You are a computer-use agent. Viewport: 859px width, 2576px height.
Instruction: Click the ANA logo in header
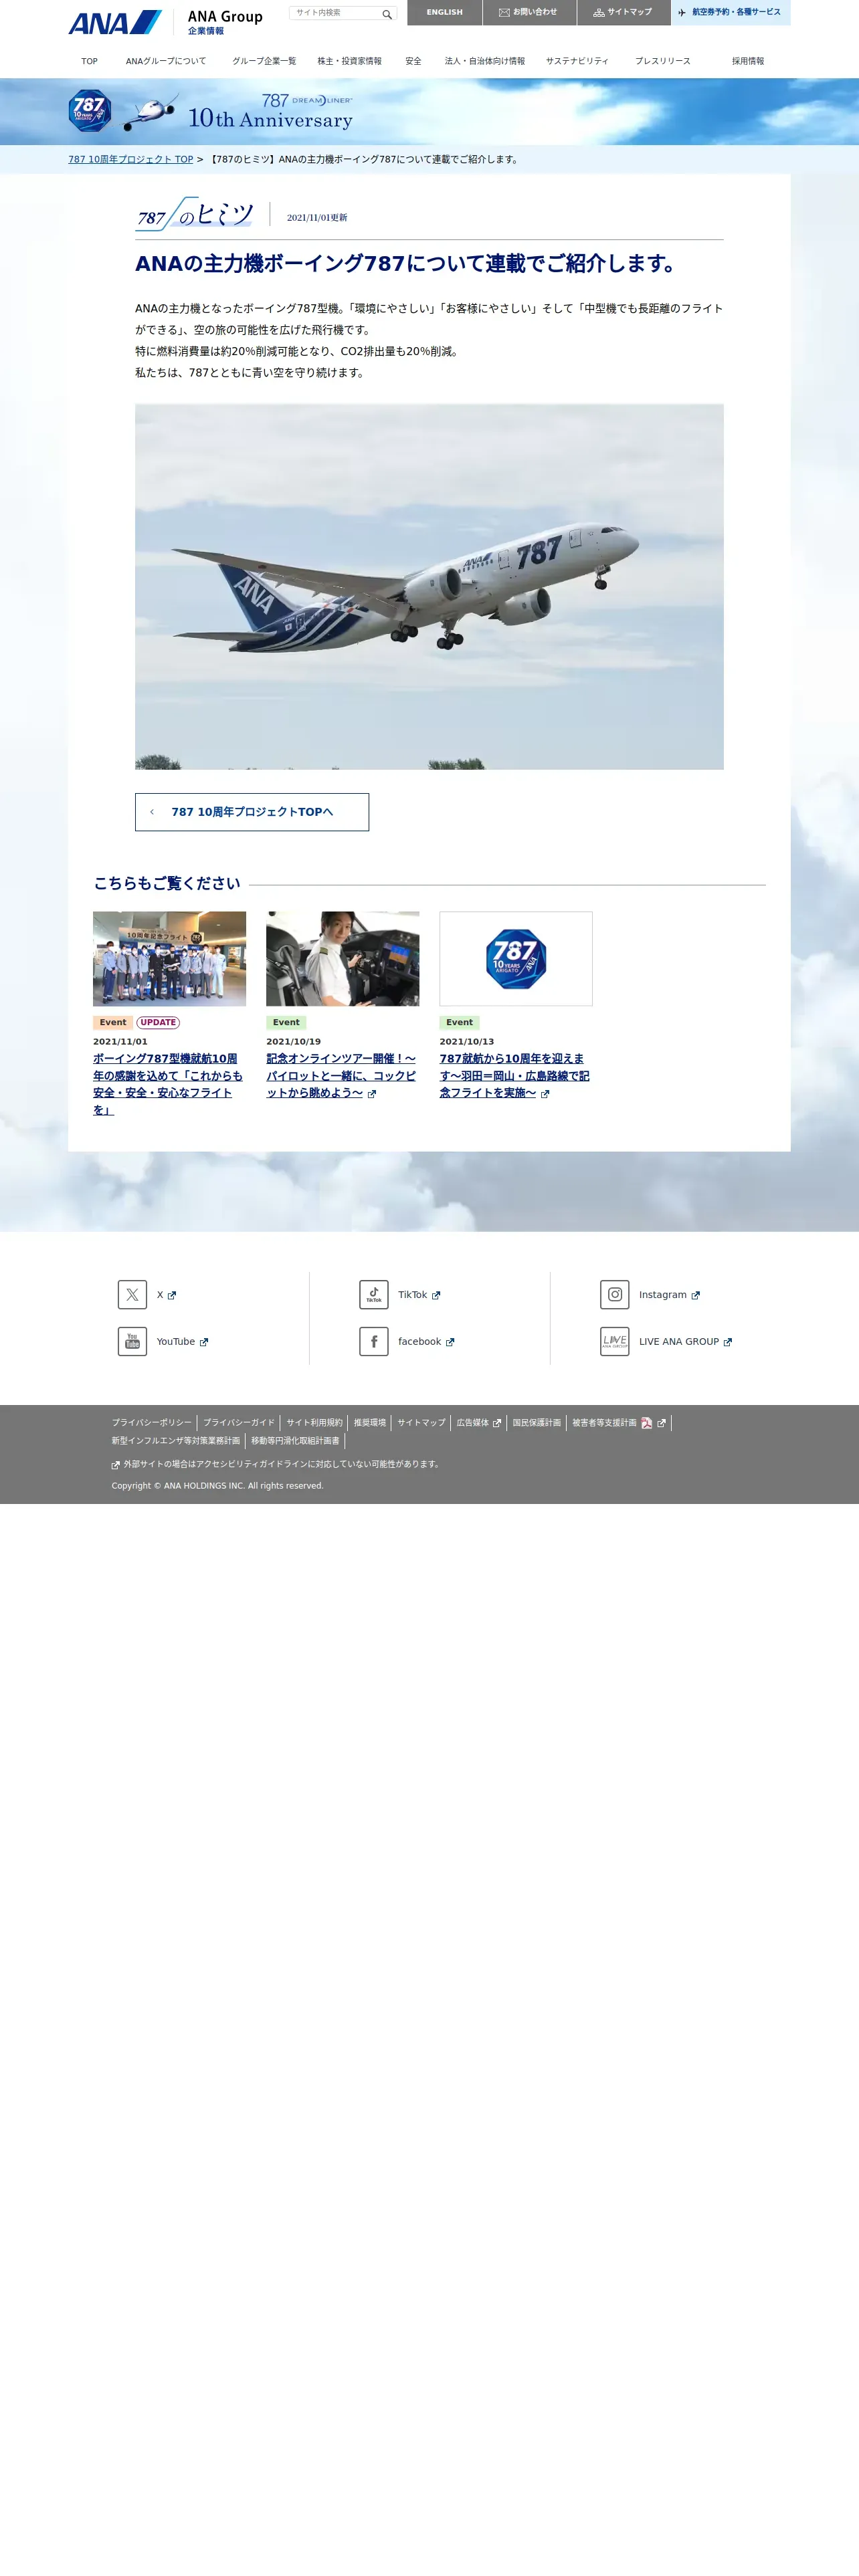(115, 22)
